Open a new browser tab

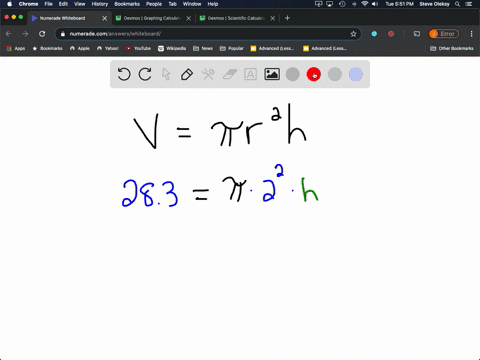[x=287, y=18]
